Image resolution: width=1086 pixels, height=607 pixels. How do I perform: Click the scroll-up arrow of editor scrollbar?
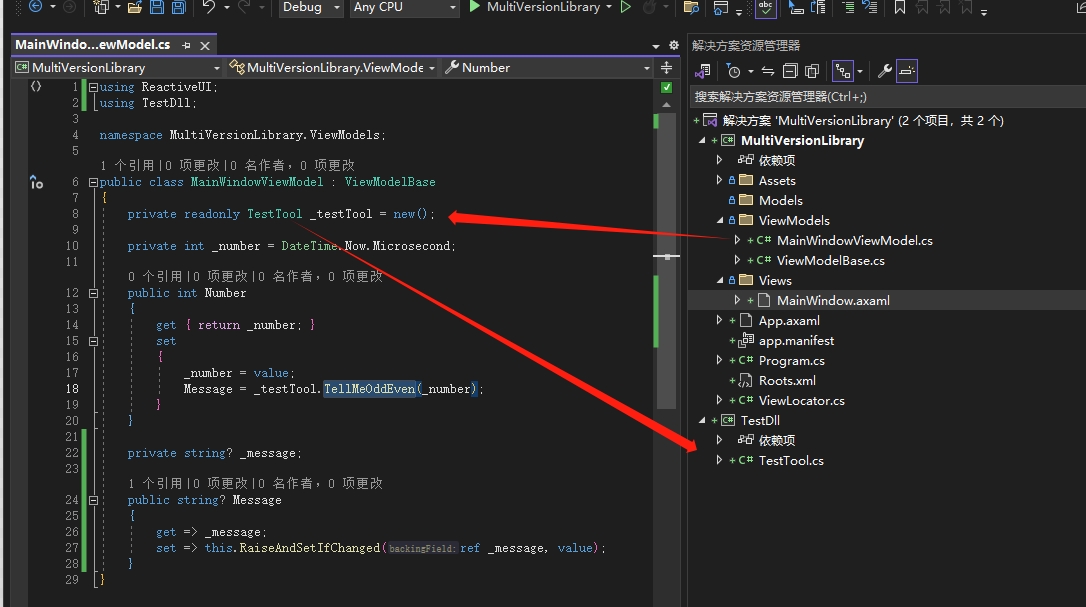(666, 105)
